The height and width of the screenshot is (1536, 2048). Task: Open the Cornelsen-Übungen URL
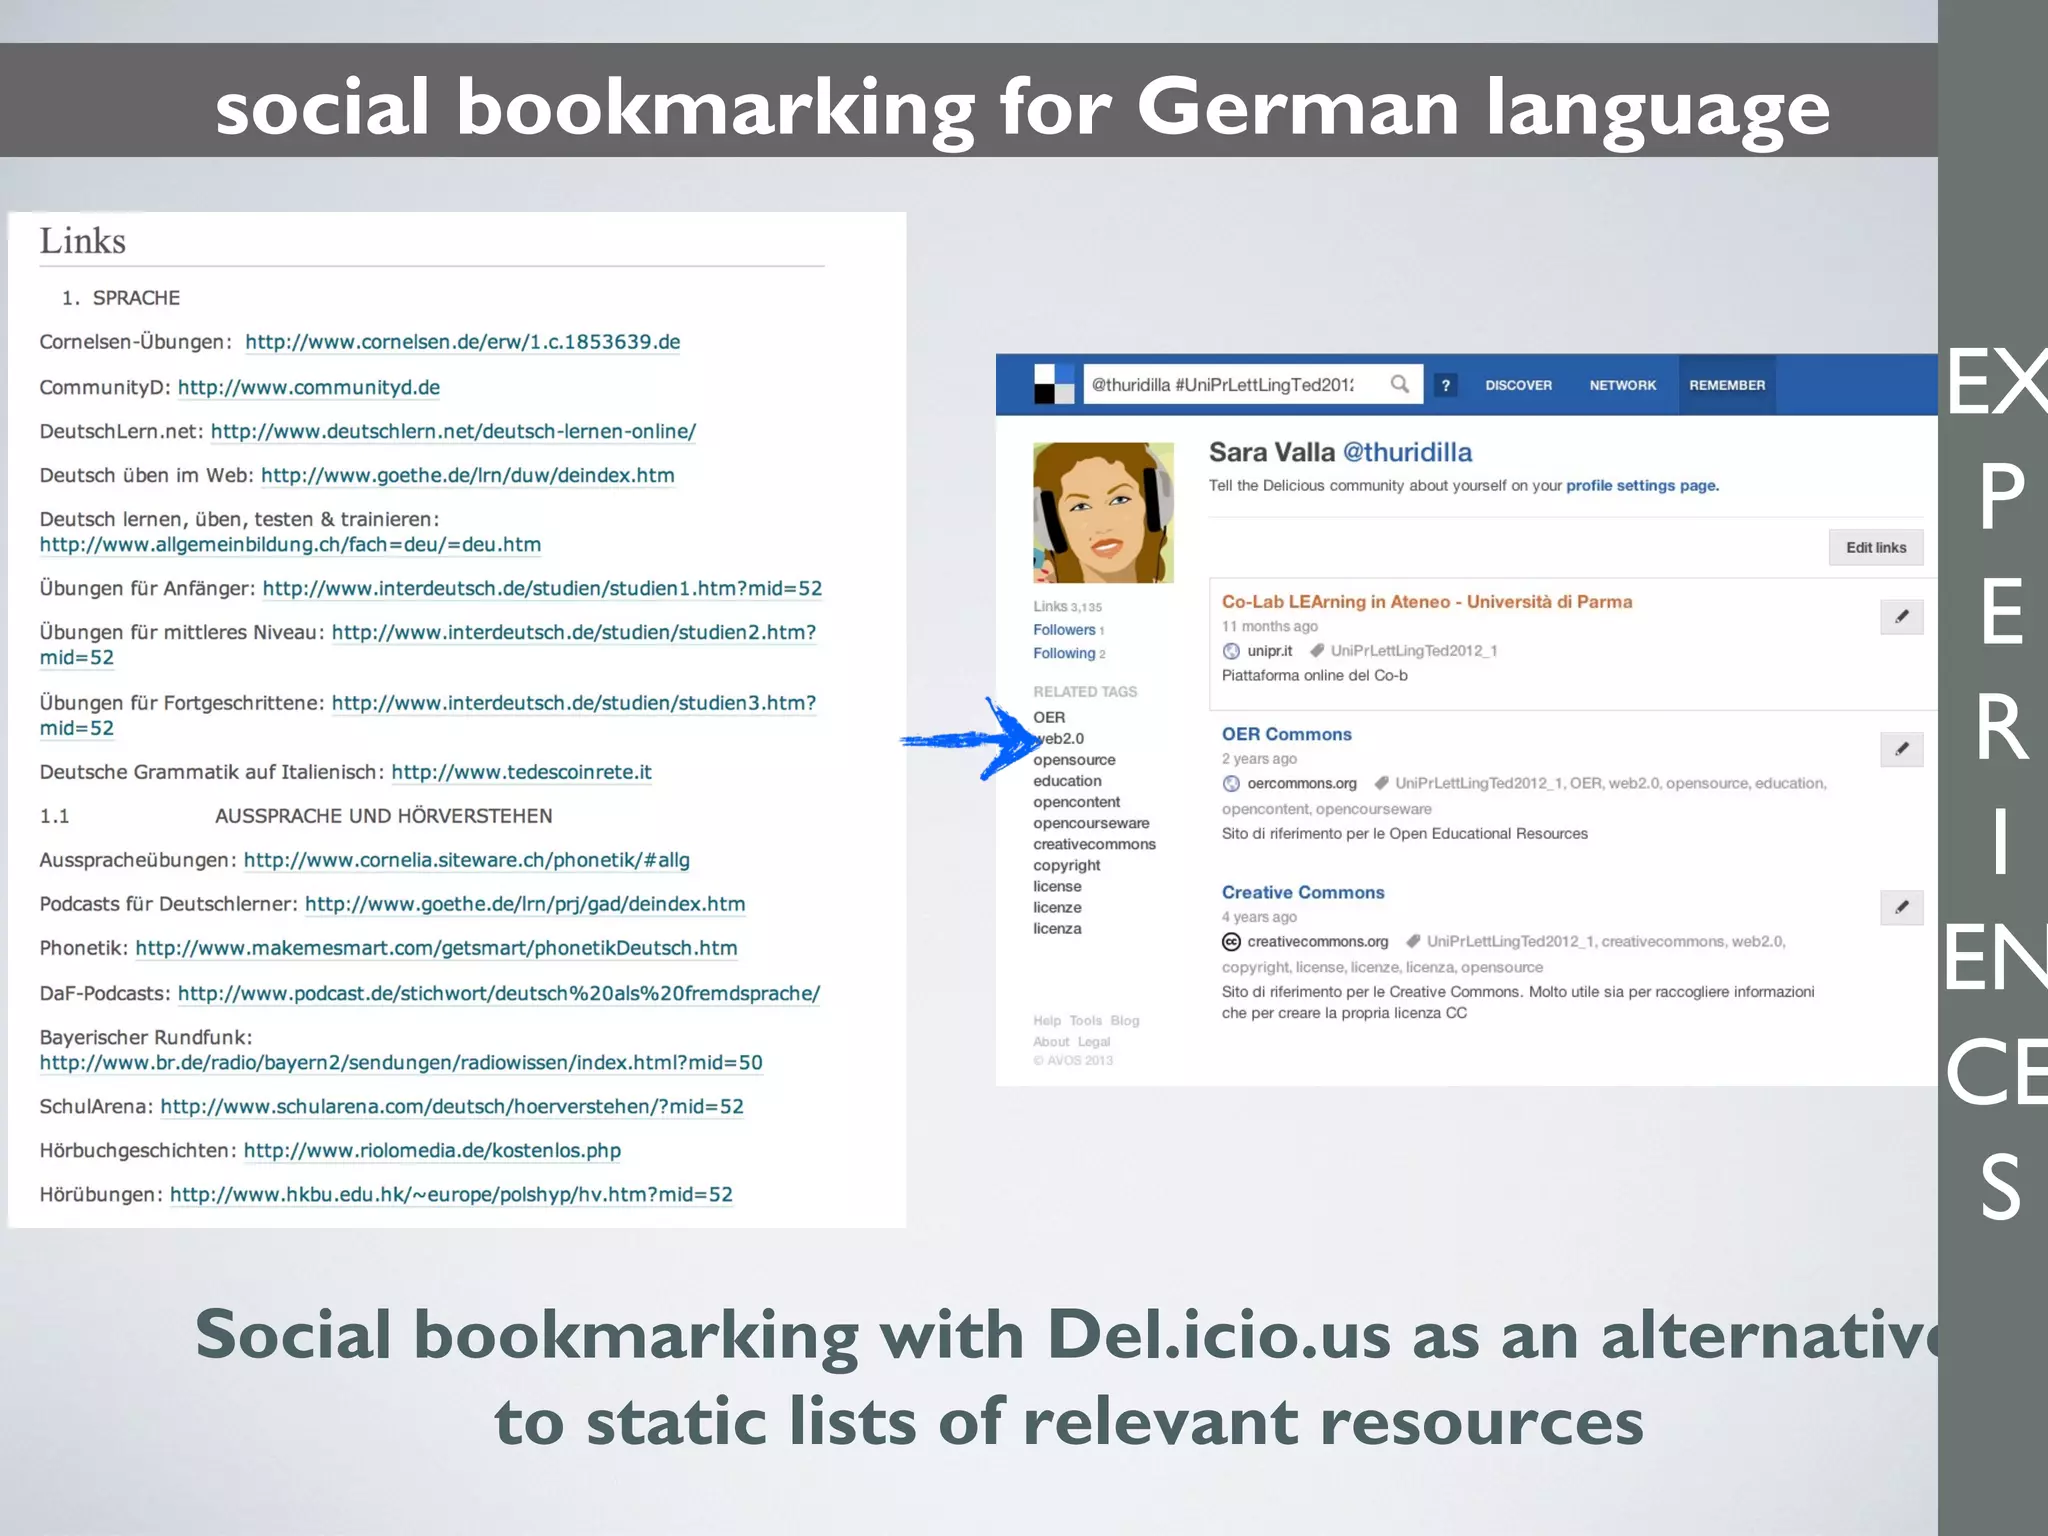[462, 342]
